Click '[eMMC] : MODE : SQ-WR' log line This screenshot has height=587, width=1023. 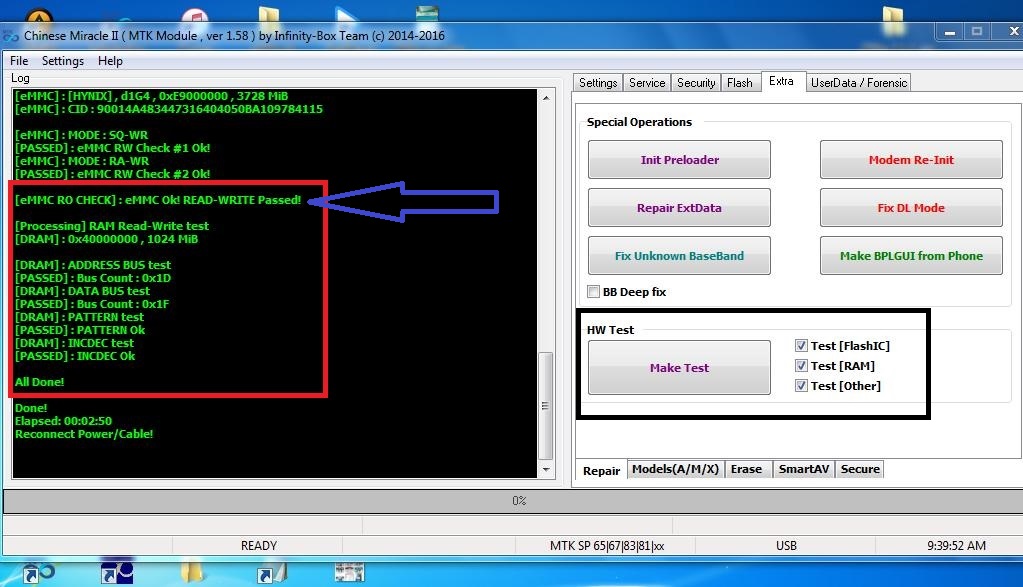[x=82, y=135]
